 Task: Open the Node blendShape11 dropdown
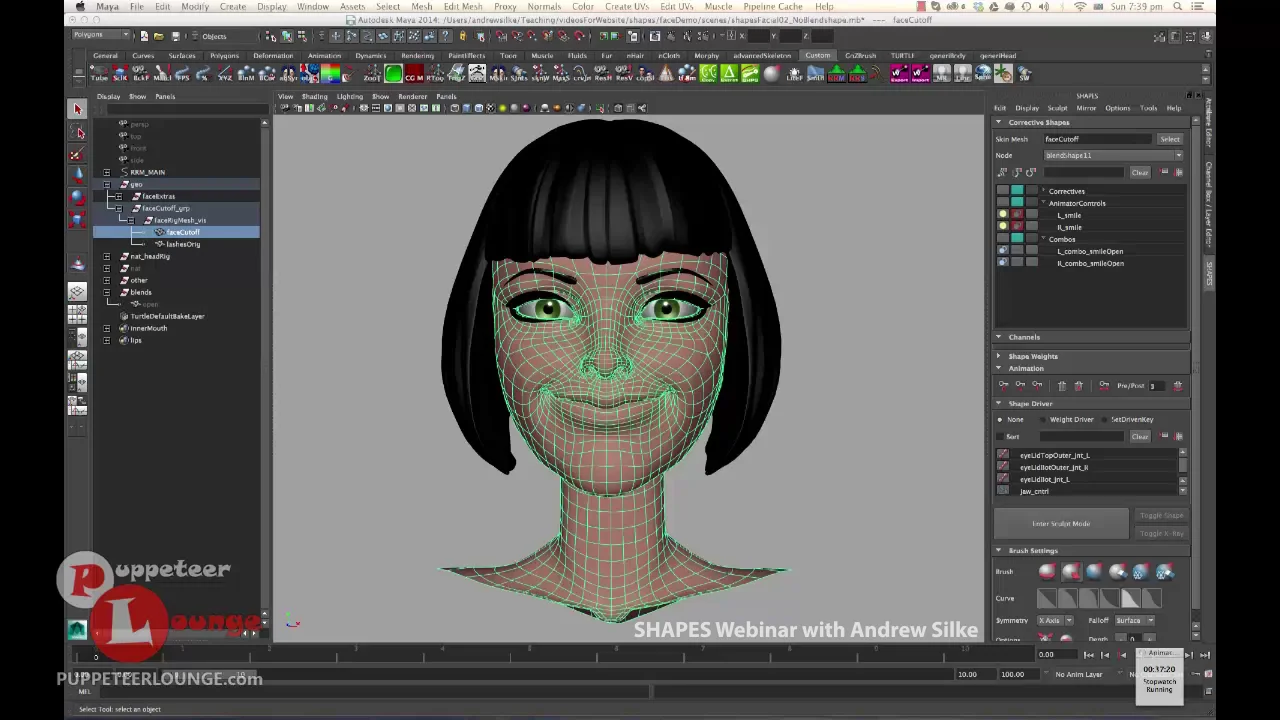(1114, 155)
